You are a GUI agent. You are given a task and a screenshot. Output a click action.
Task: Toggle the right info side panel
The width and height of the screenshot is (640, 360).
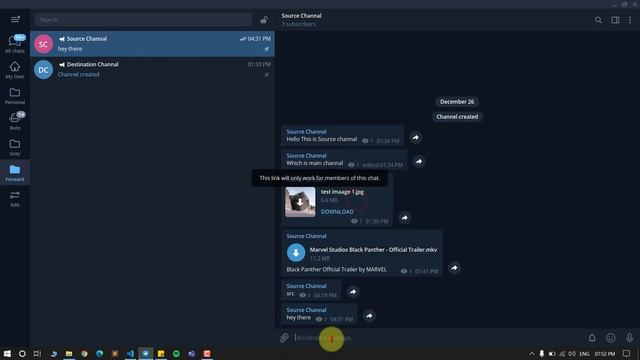[615, 20]
